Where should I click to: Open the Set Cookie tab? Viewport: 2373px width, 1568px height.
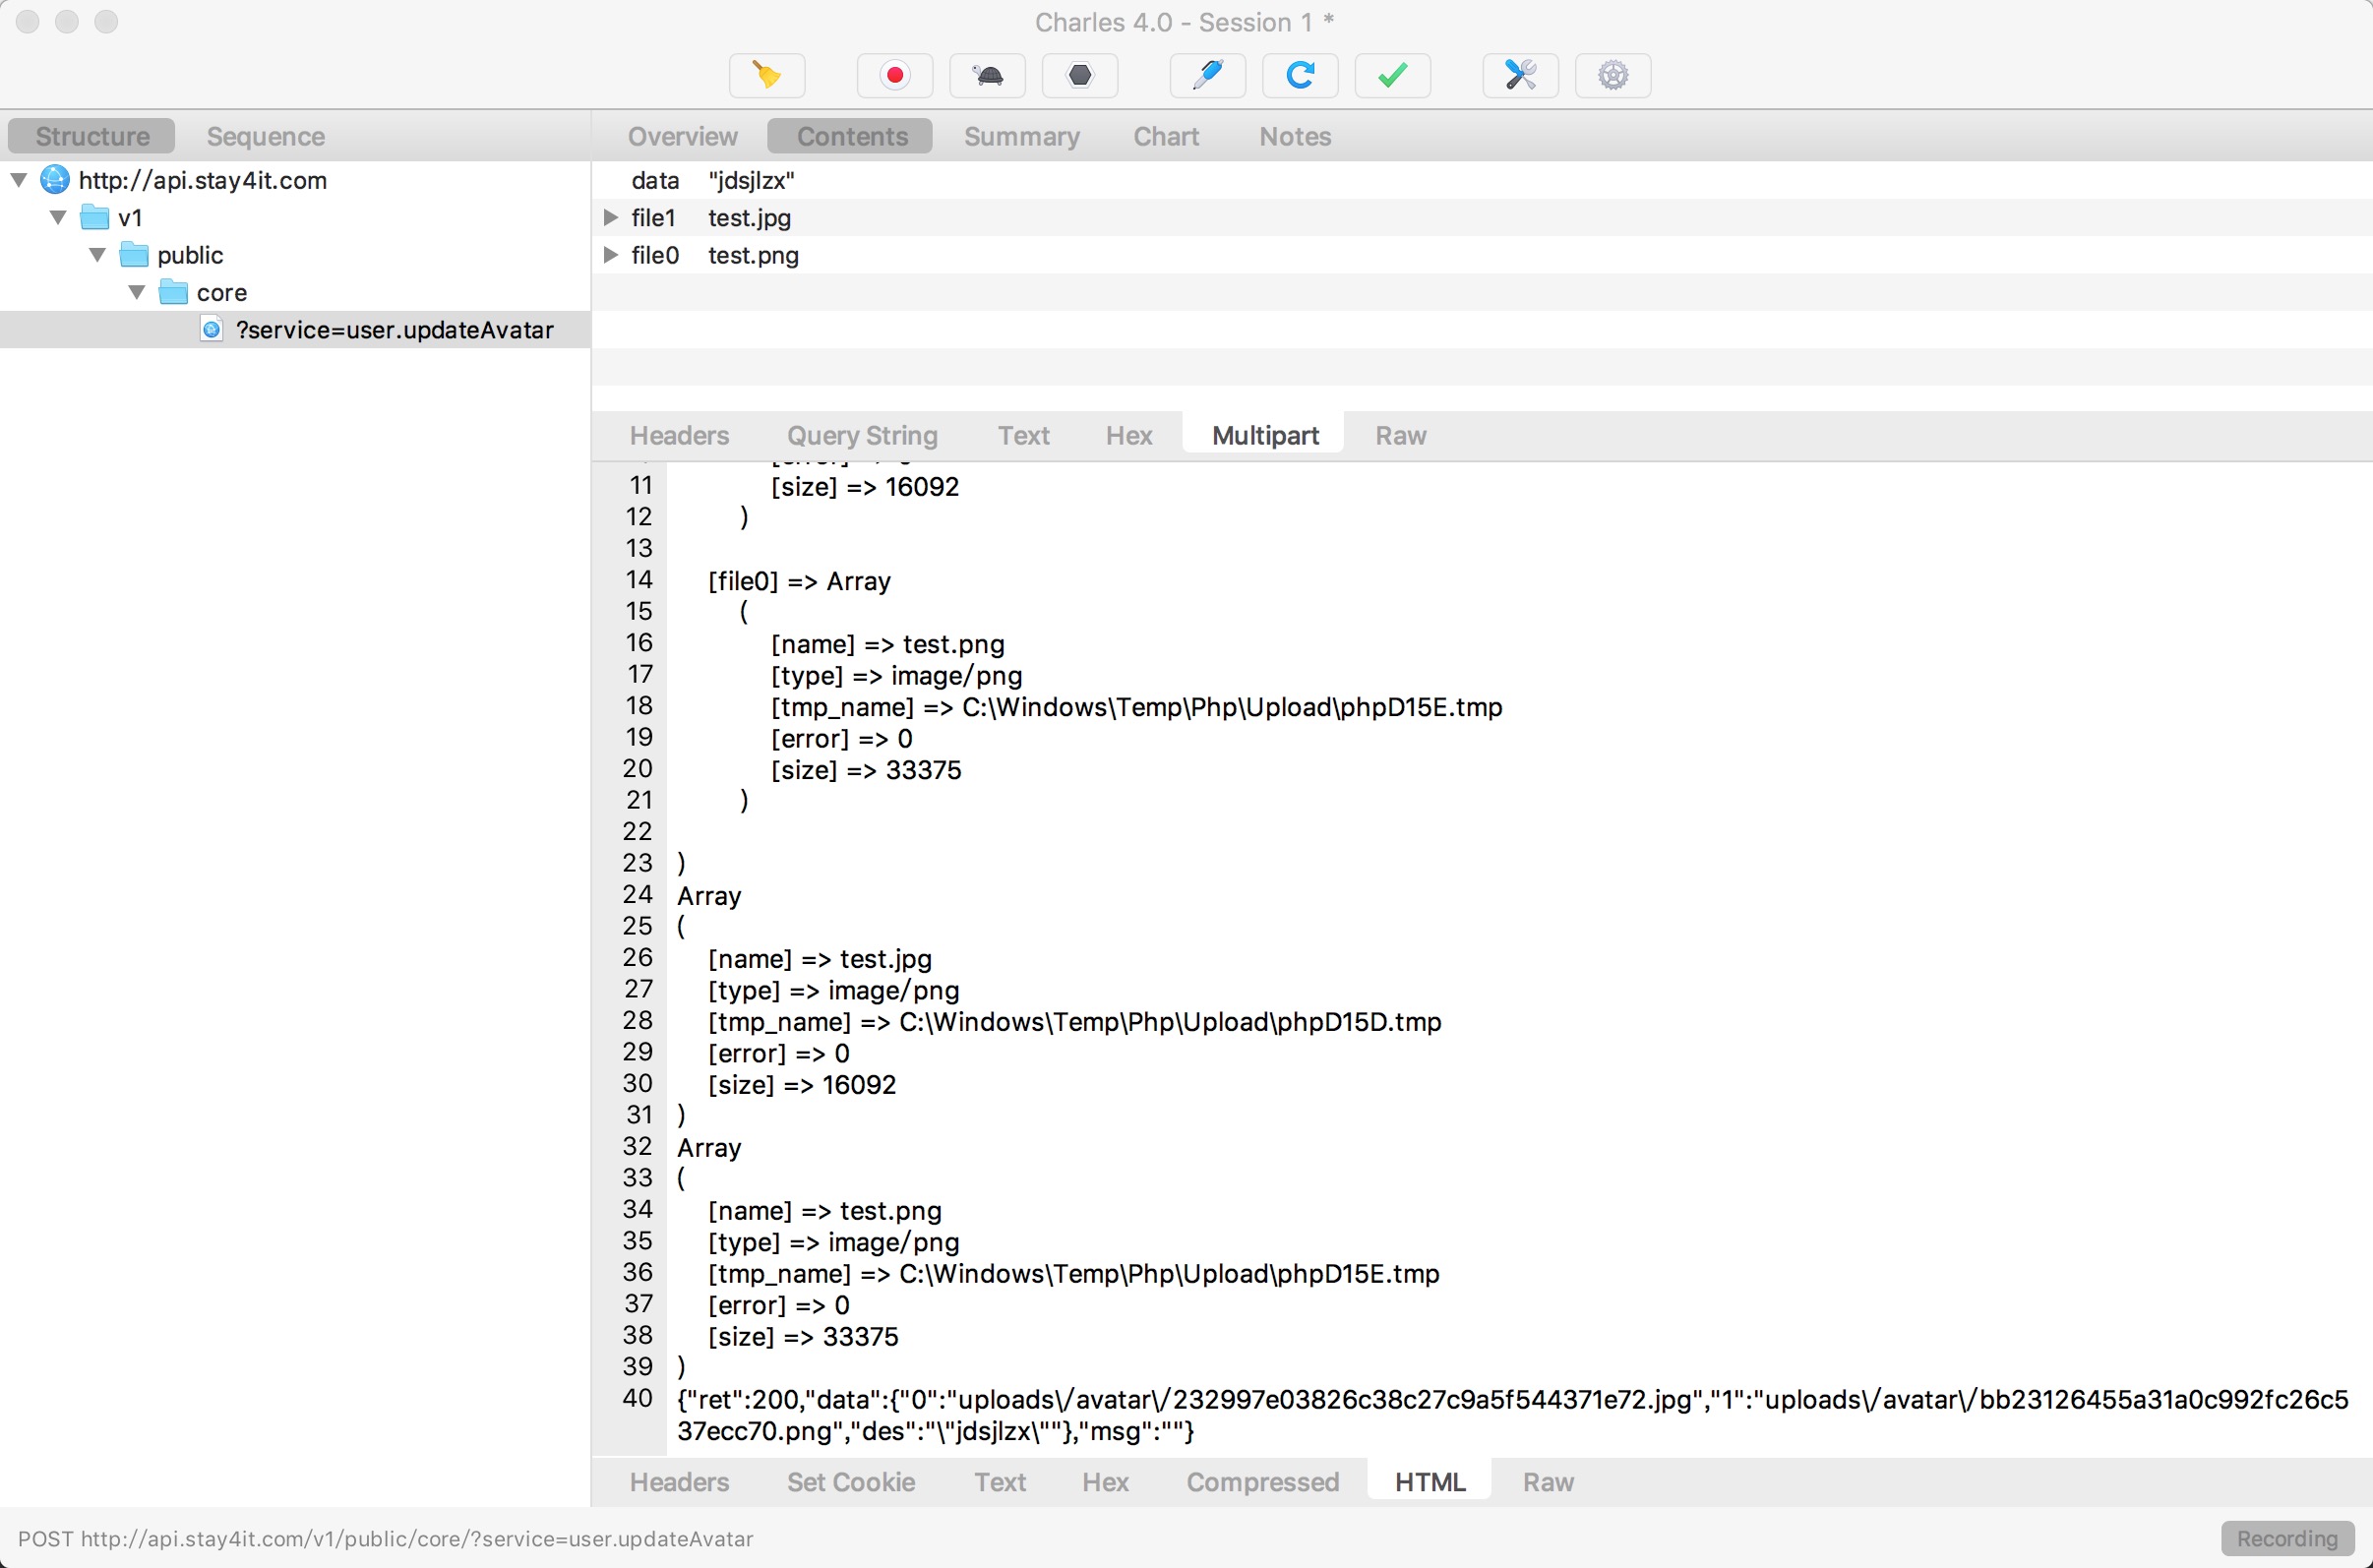coord(850,1482)
